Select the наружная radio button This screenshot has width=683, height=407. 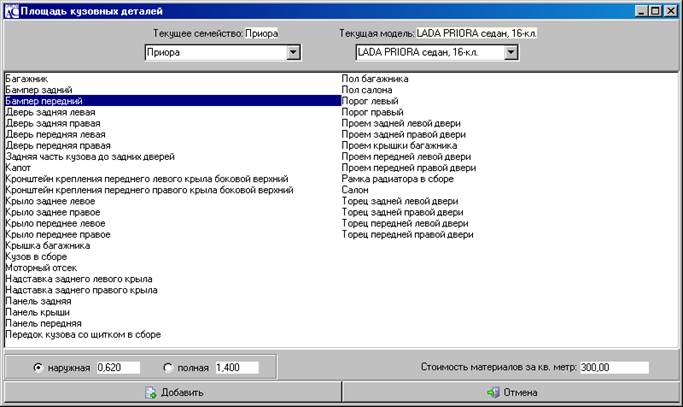pyautogui.click(x=38, y=368)
